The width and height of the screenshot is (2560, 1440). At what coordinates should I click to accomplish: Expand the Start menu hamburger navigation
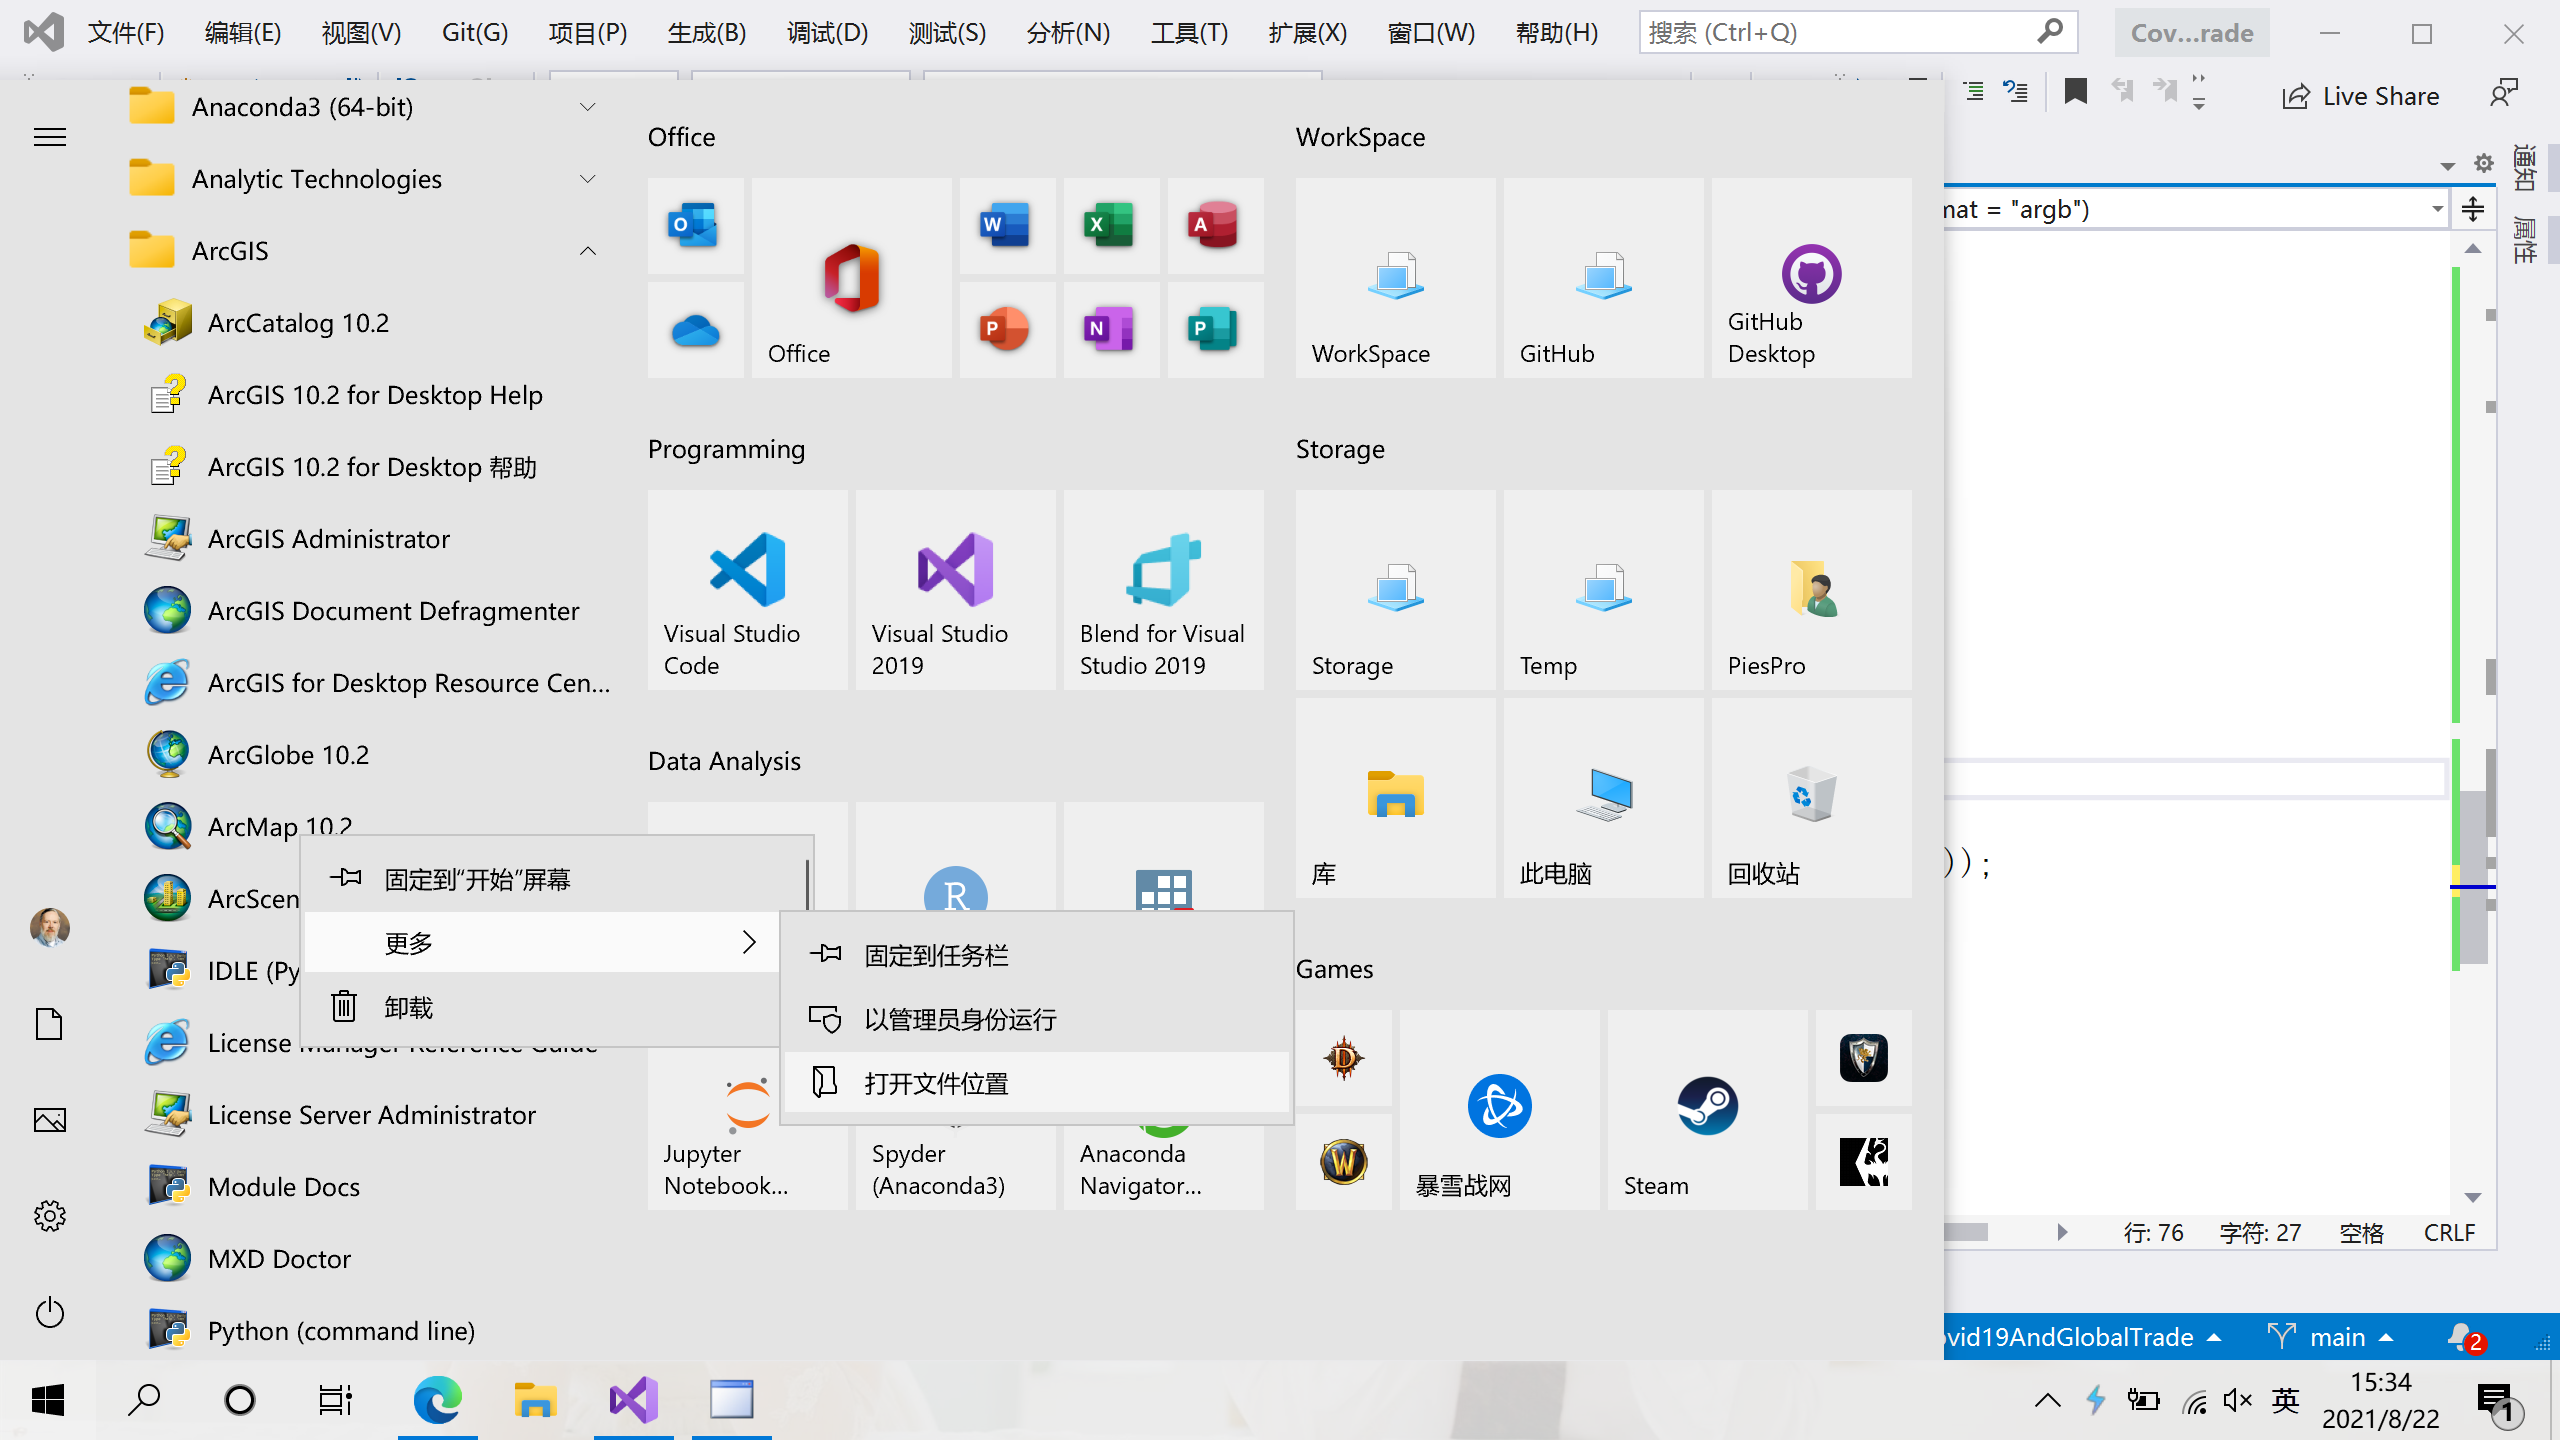coord(49,137)
